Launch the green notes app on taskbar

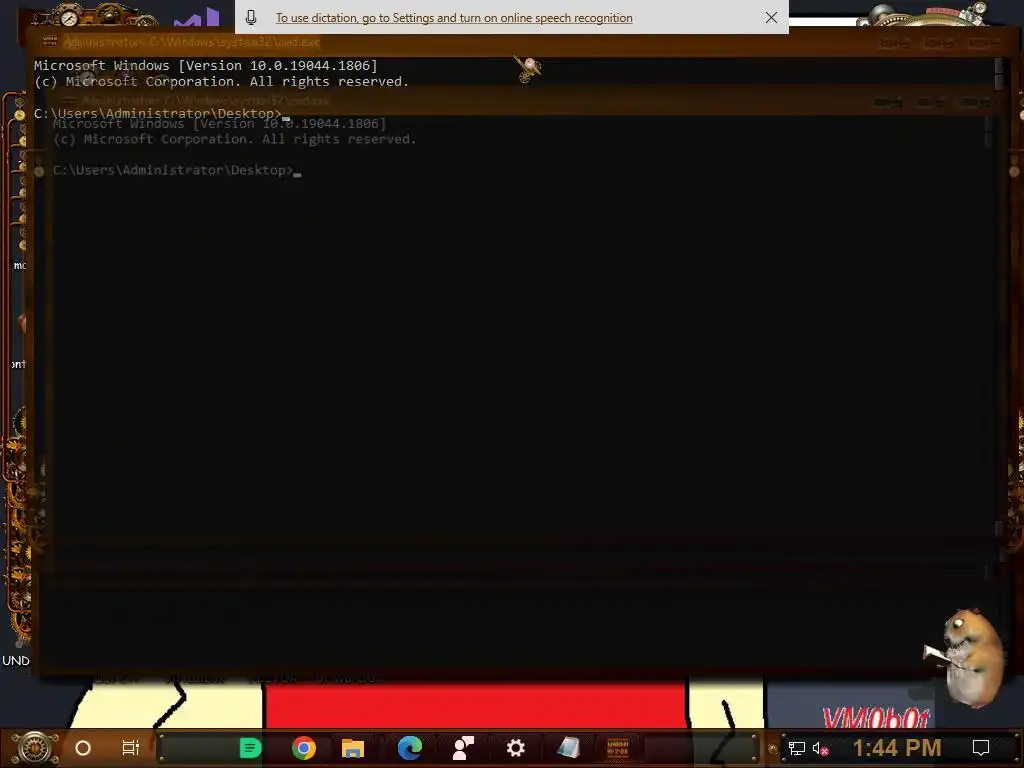coord(250,748)
